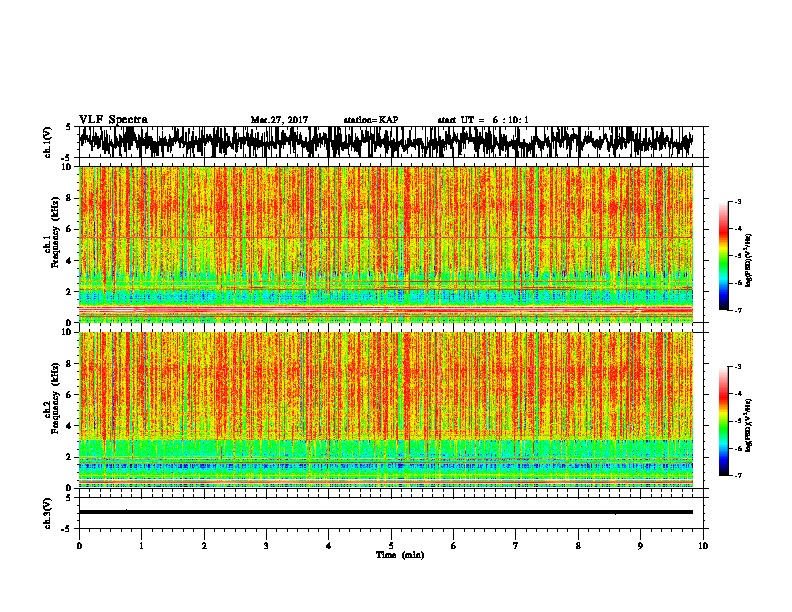Click time axis tick label "8"

578,546
